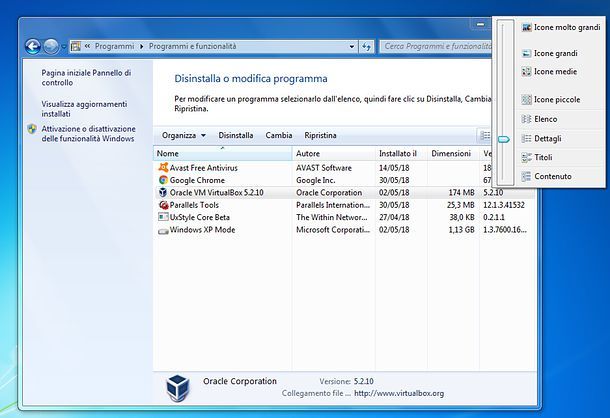Screen dimensions: 610x418
Task: Click the Ripristina toolbar button
Action: pyautogui.click(x=320, y=135)
